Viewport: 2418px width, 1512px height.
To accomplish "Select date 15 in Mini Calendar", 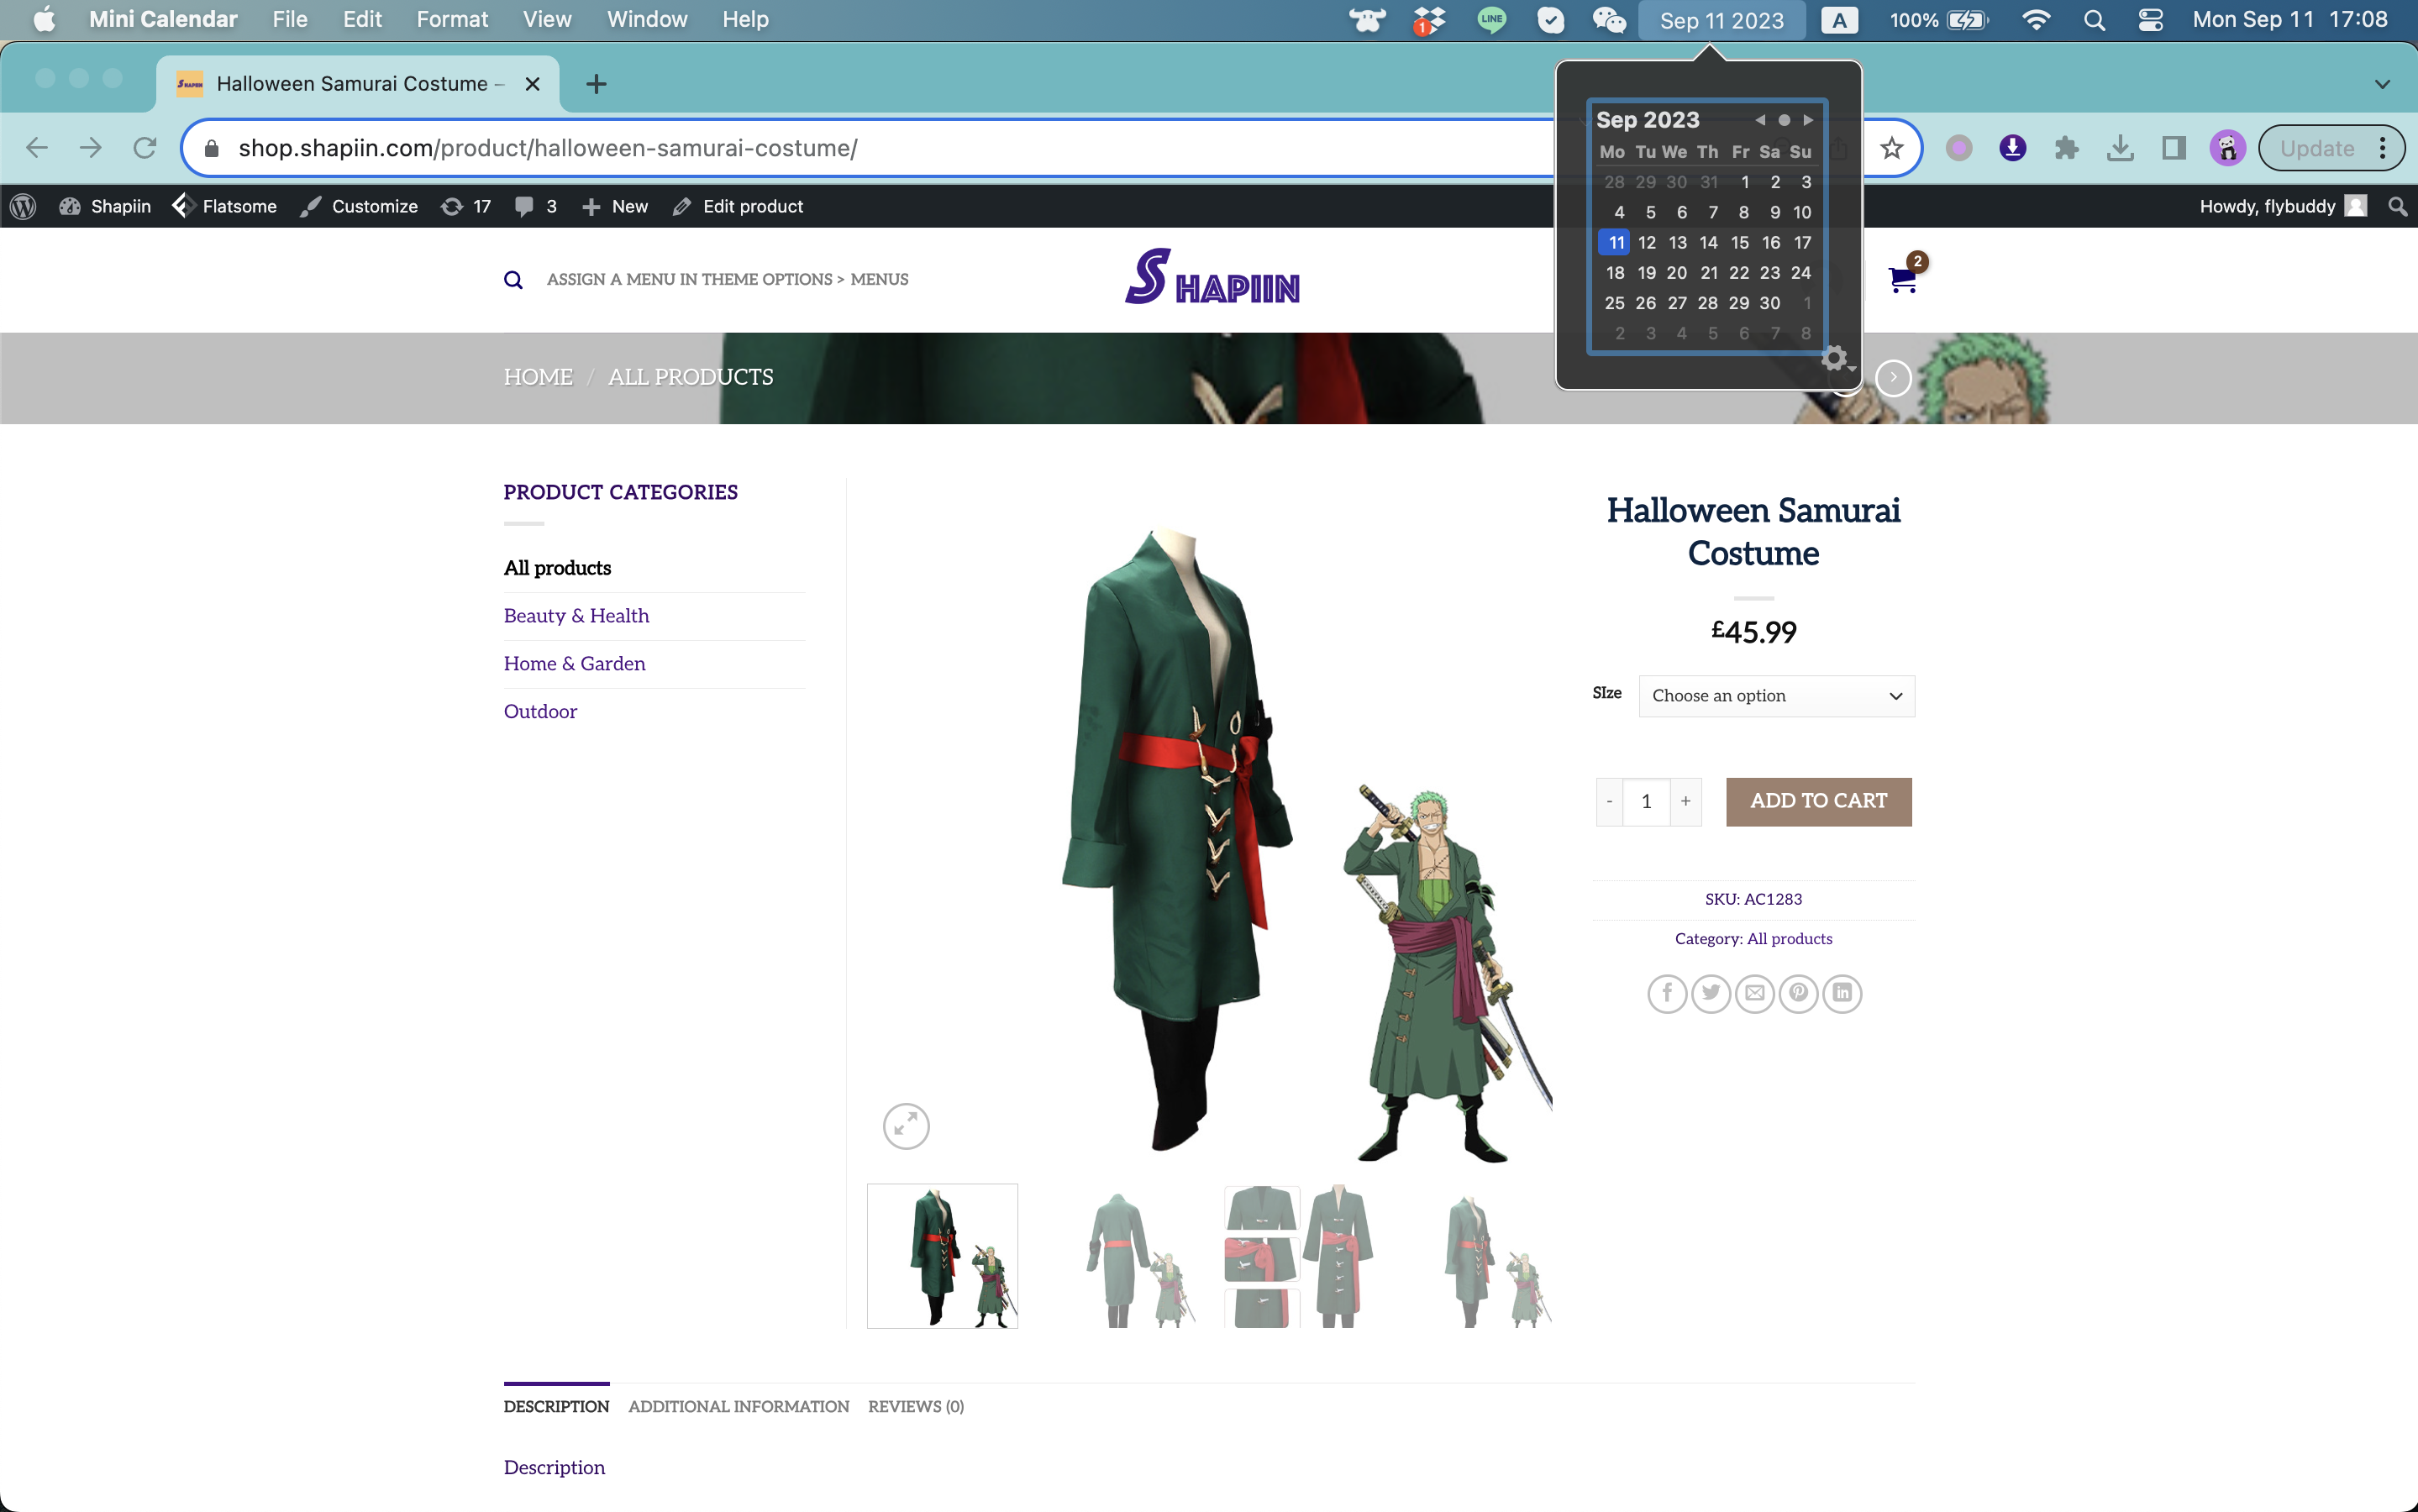I will pos(1739,242).
